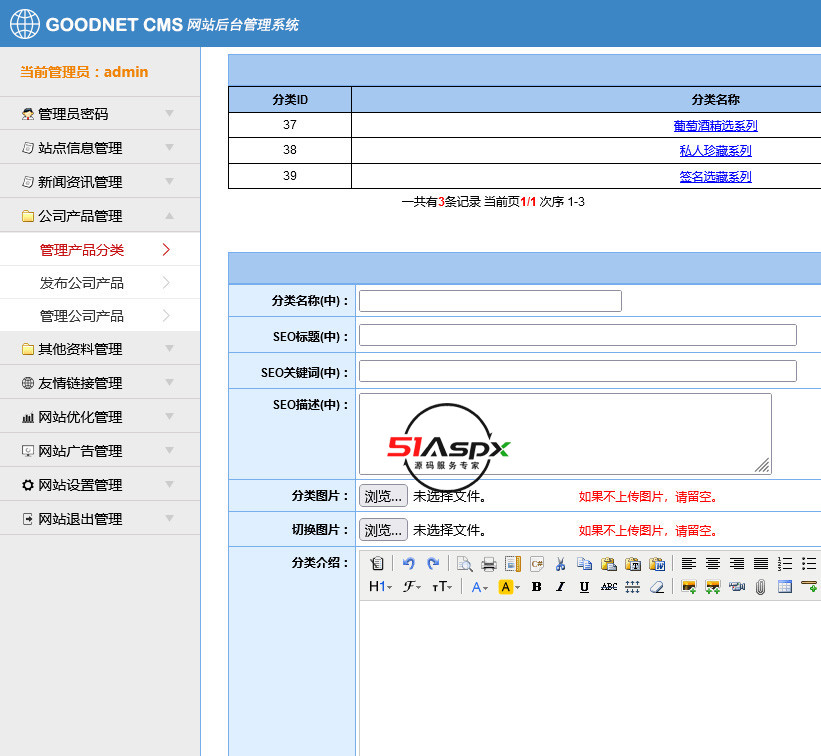The width and height of the screenshot is (821, 756).
Task: Click 浏览 button for 分类图片
Action: click(x=383, y=496)
